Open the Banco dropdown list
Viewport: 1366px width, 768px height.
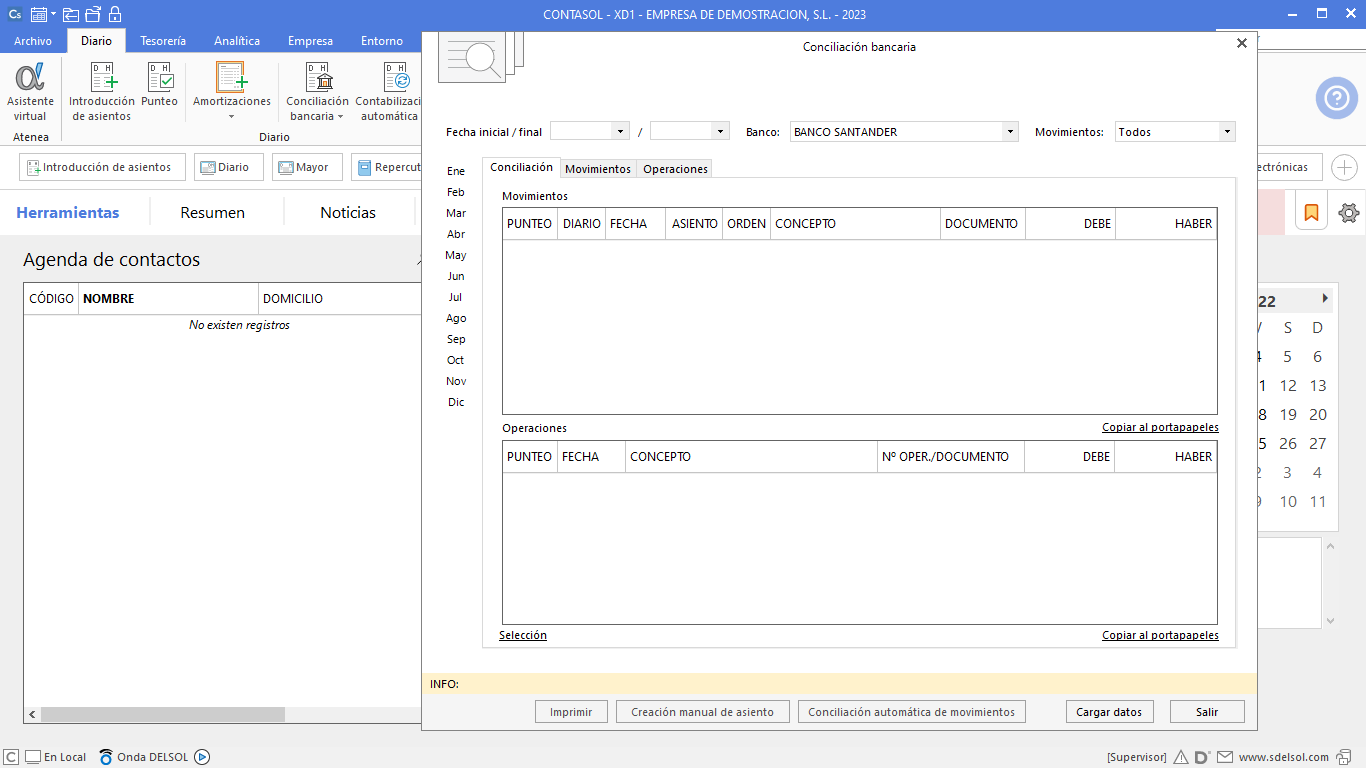pyautogui.click(x=1010, y=132)
